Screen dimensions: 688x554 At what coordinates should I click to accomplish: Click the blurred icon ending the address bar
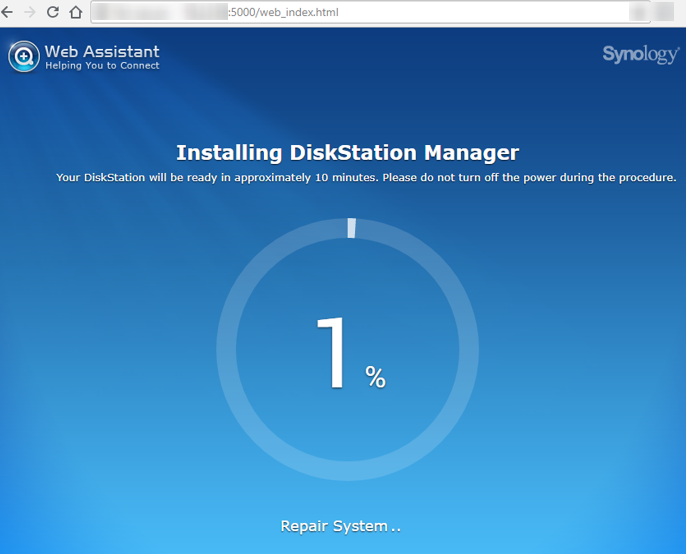click(639, 12)
